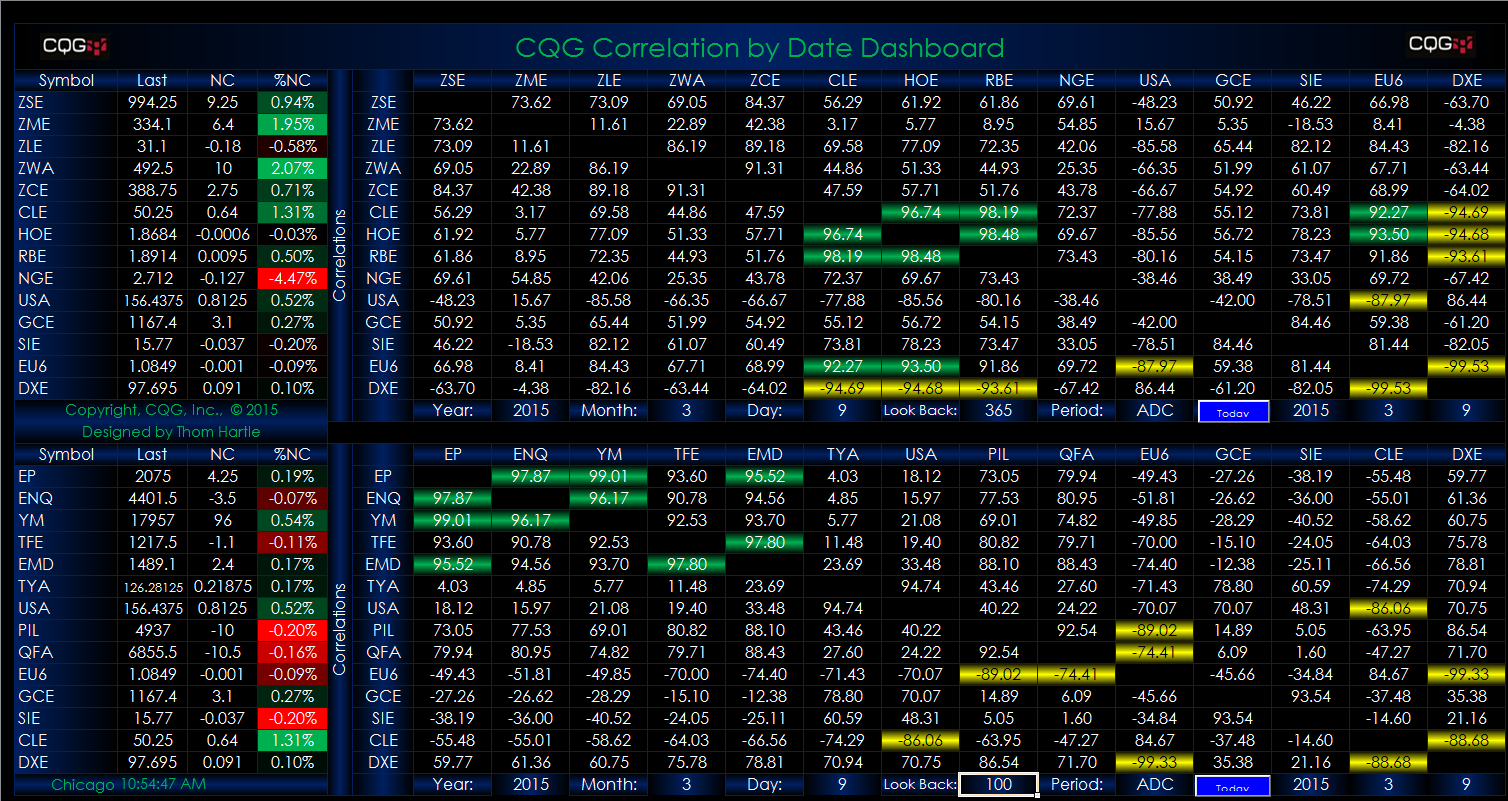
Task: Click the CQG logo beside Symbol header
Action: (x=75, y=45)
